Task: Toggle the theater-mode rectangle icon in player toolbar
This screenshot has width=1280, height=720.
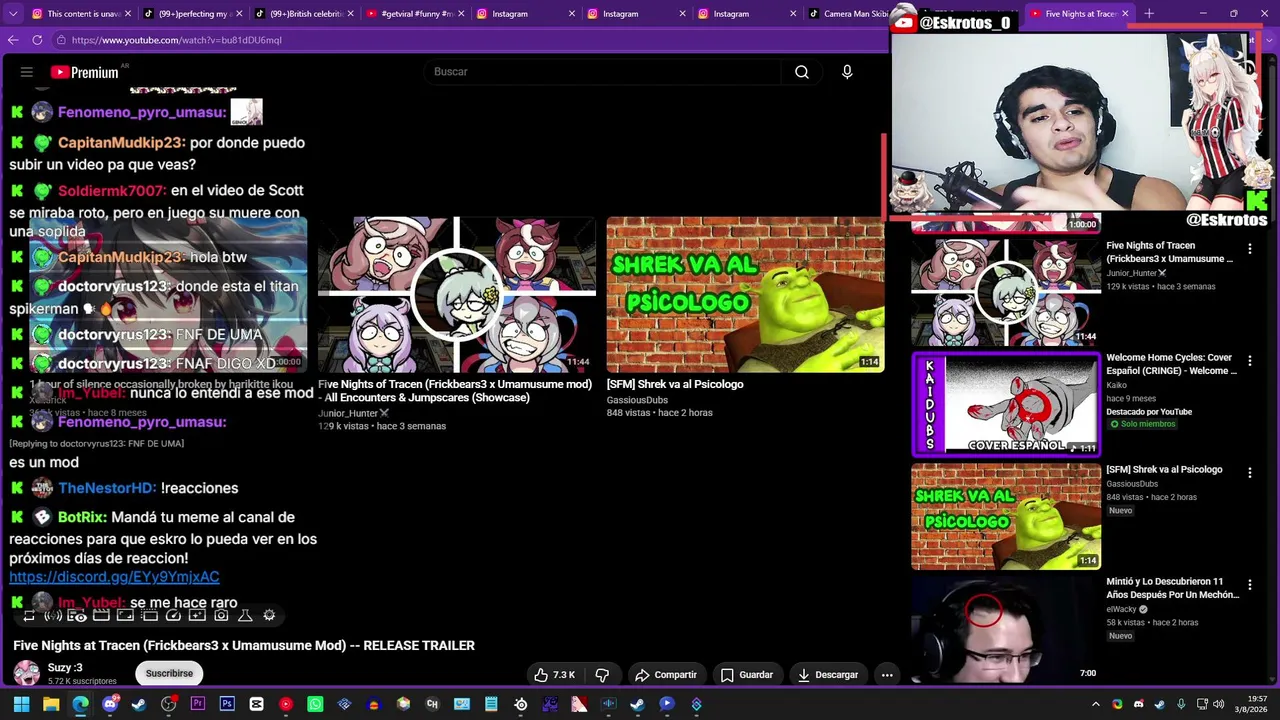Action: coord(125,616)
